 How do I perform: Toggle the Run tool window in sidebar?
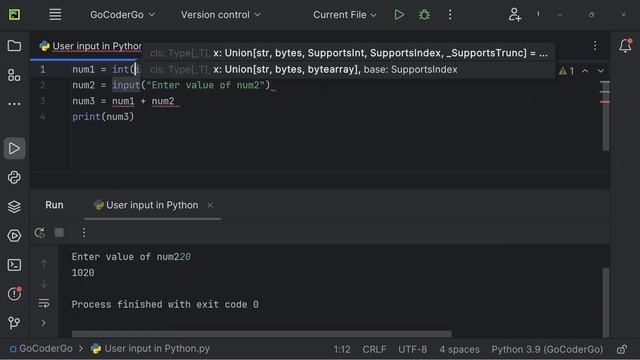tap(14, 148)
